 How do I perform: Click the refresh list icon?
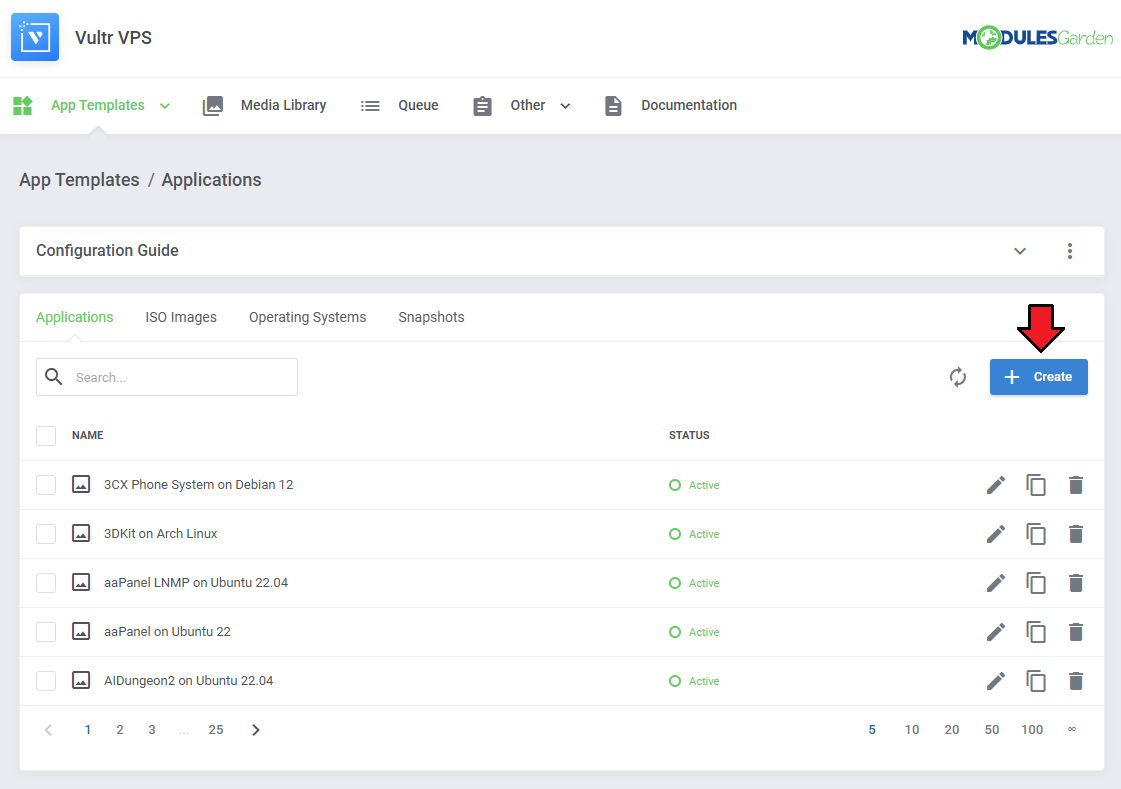(x=958, y=377)
